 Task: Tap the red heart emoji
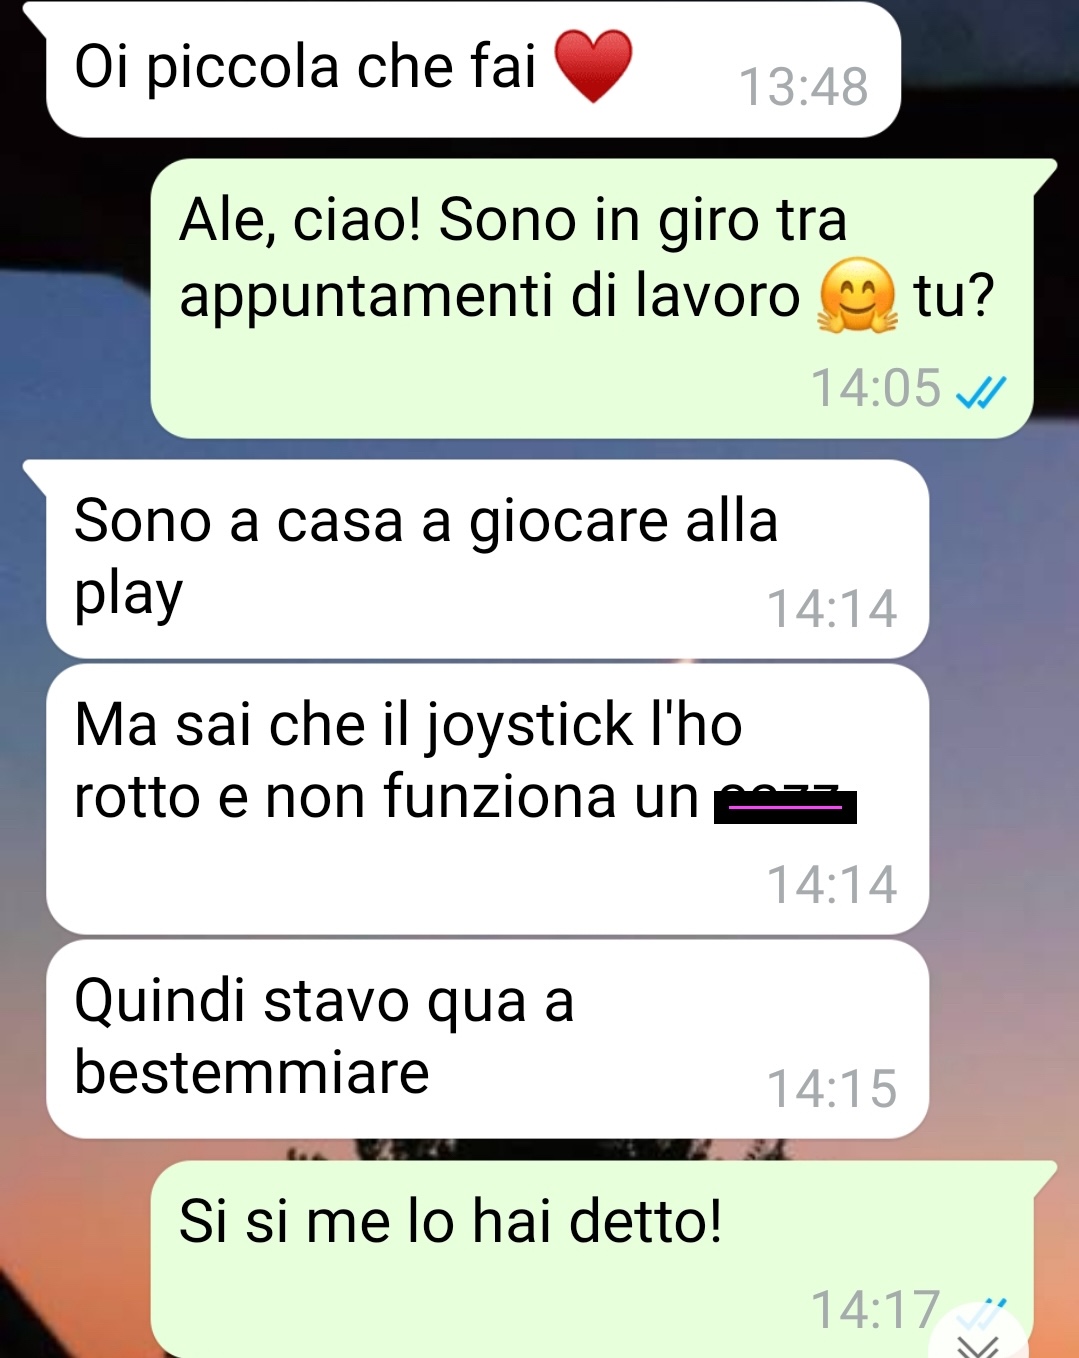click(593, 66)
